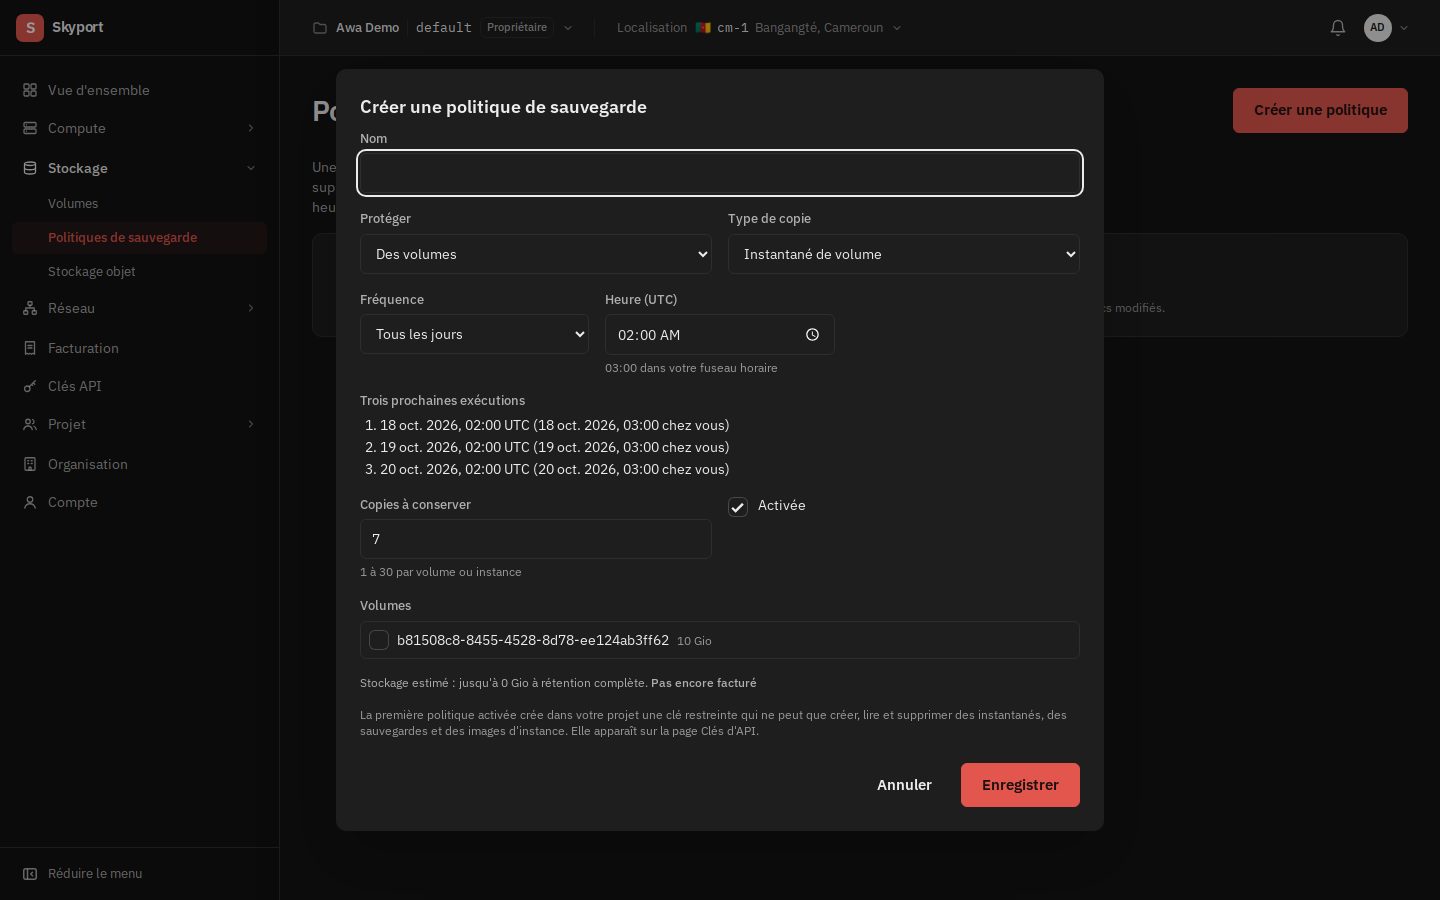Click the AD user avatar
Image resolution: width=1440 pixels, height=900 pixels.
pyautogui.click(x=1377, y=28)
